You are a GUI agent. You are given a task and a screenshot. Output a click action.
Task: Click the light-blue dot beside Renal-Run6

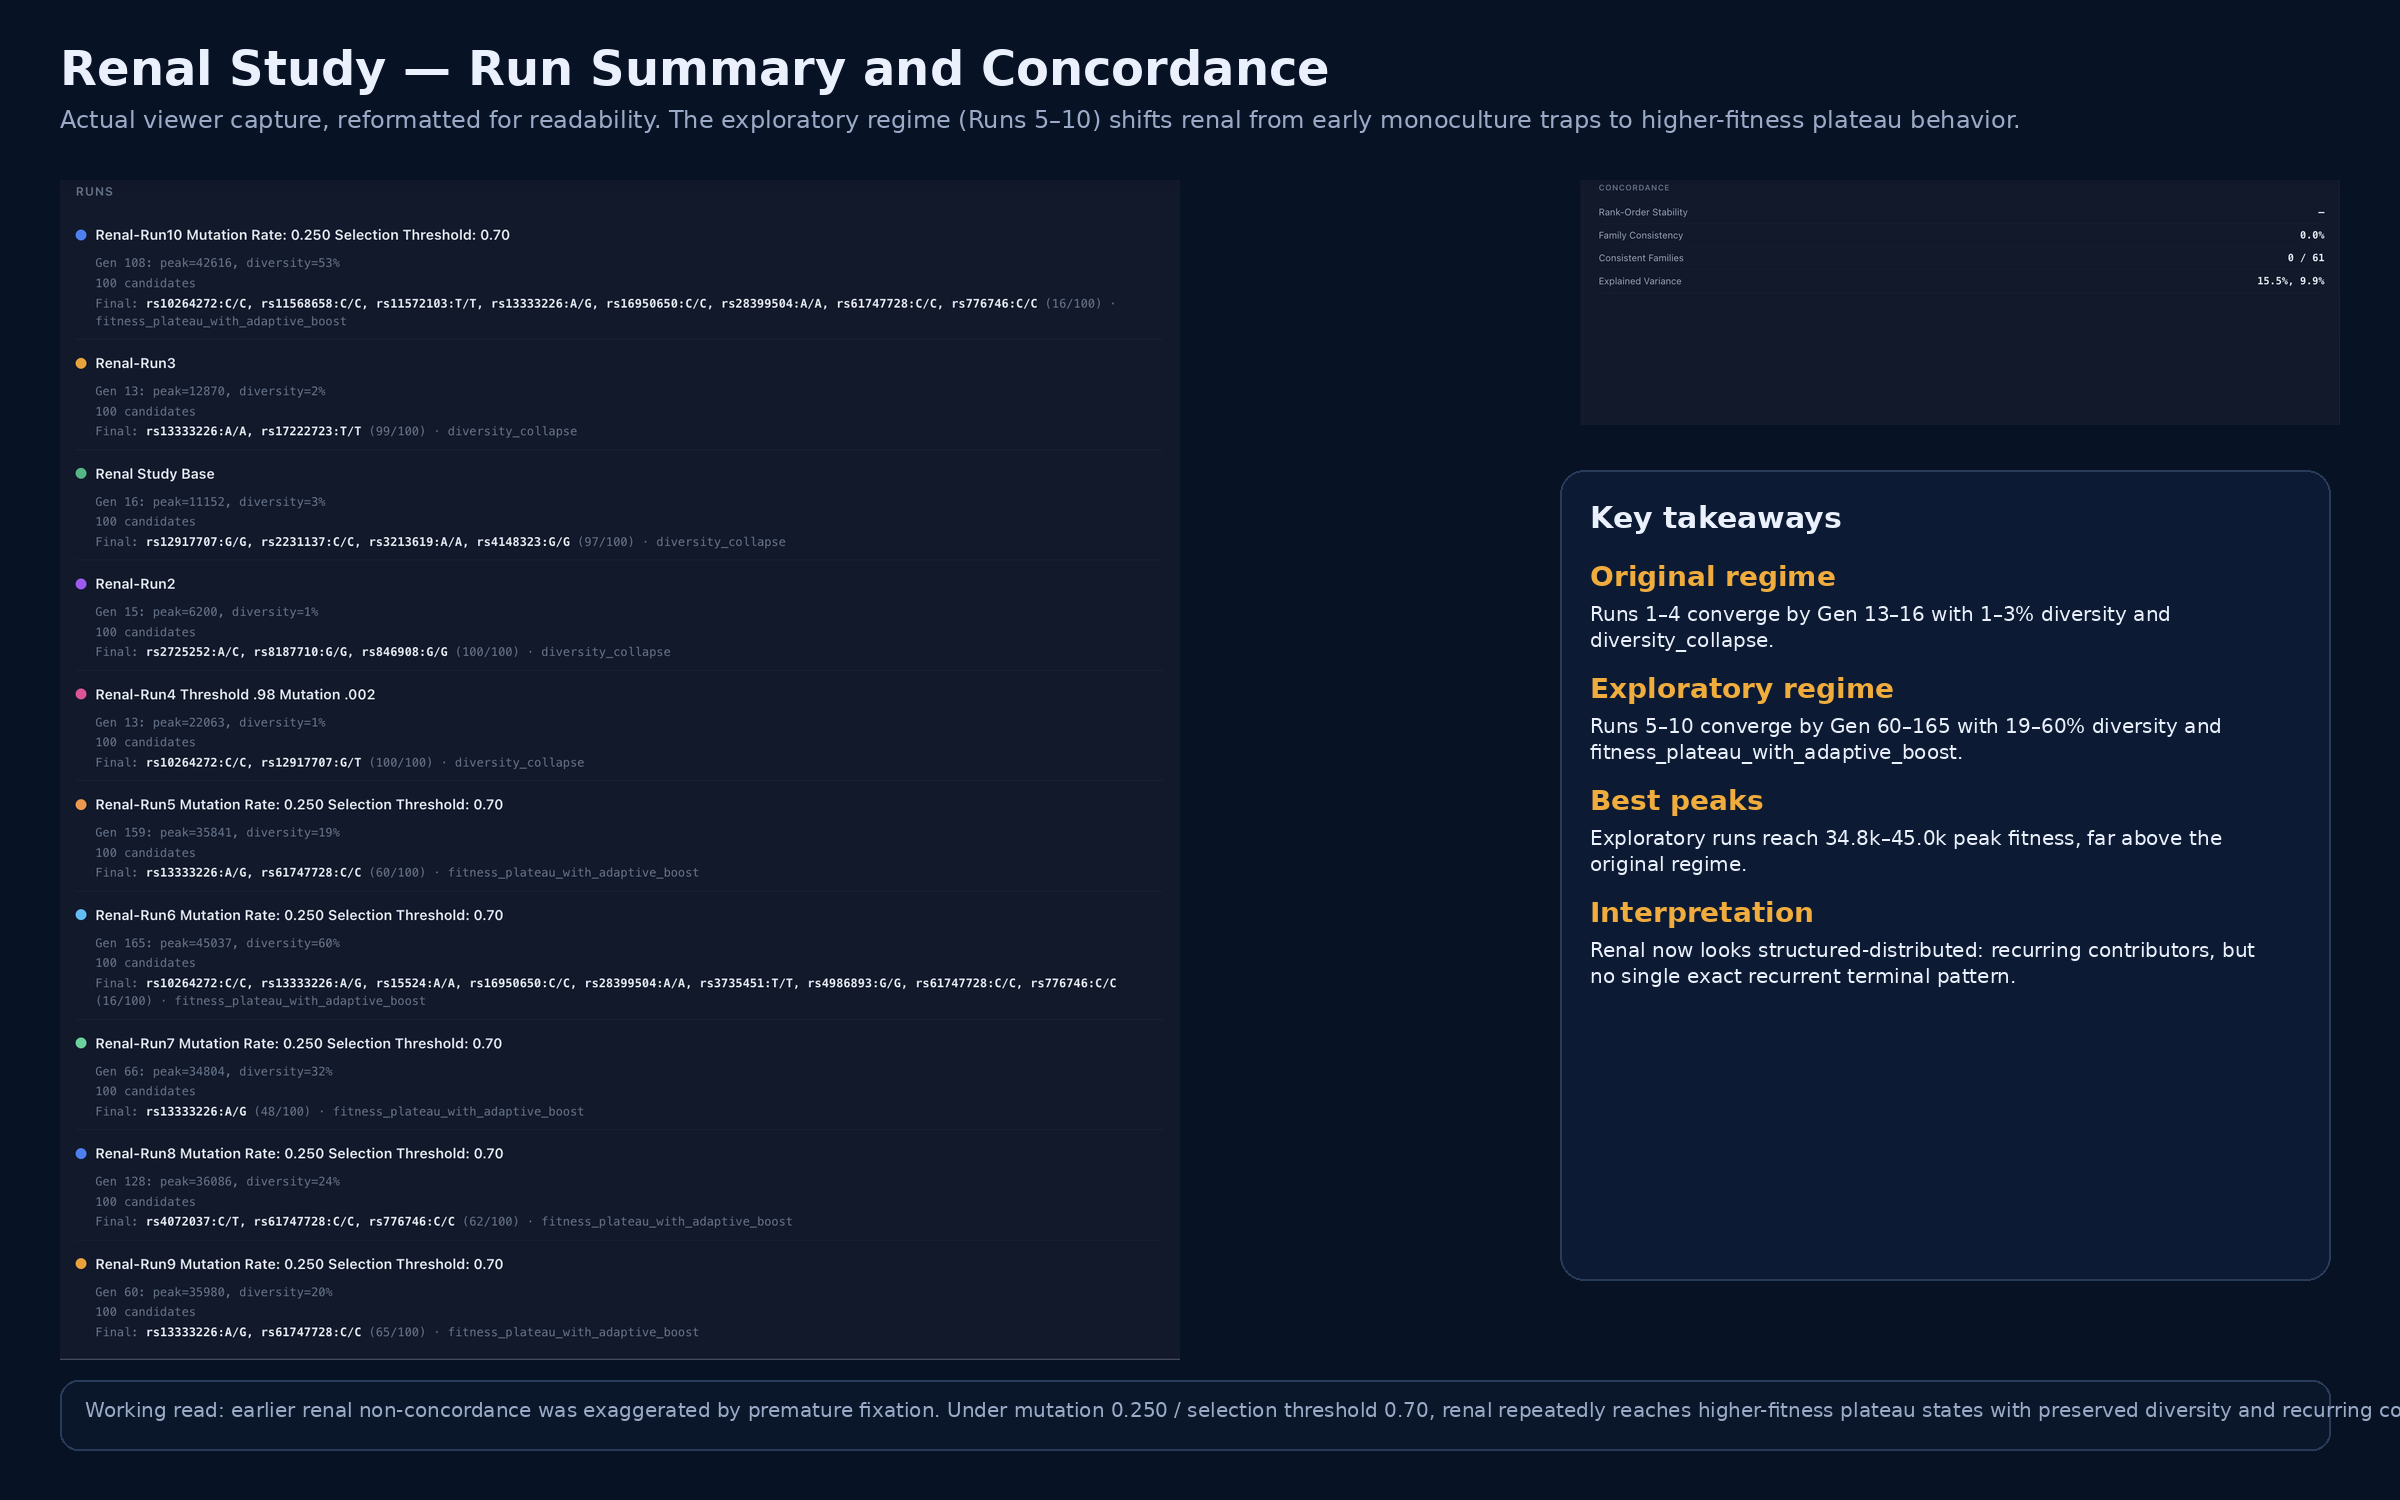pyautogui.click(x=81, y=915)
